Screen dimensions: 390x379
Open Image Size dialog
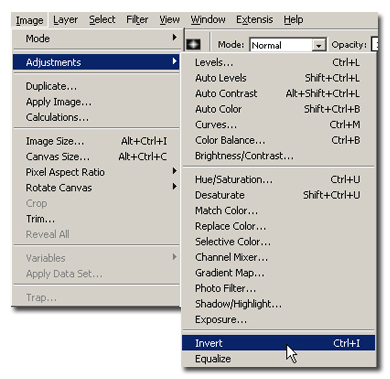(97, 141)
